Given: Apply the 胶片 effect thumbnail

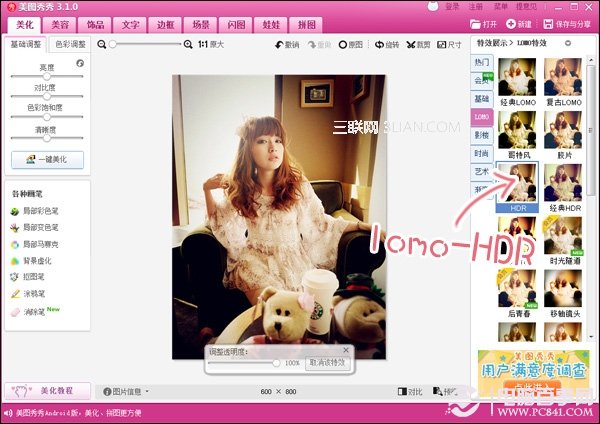Looking at the screenshot, I should pyautogui.click(x=563, y=130).
